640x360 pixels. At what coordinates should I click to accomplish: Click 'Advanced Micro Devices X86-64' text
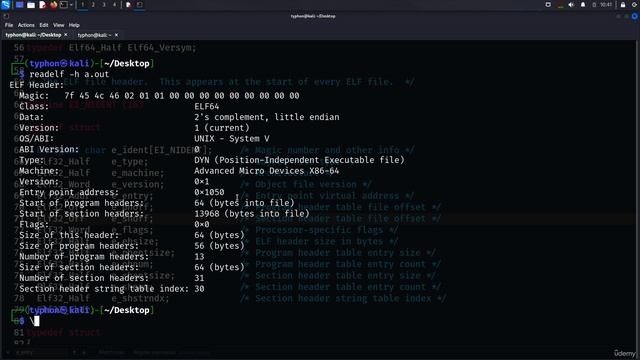(267, 171)
